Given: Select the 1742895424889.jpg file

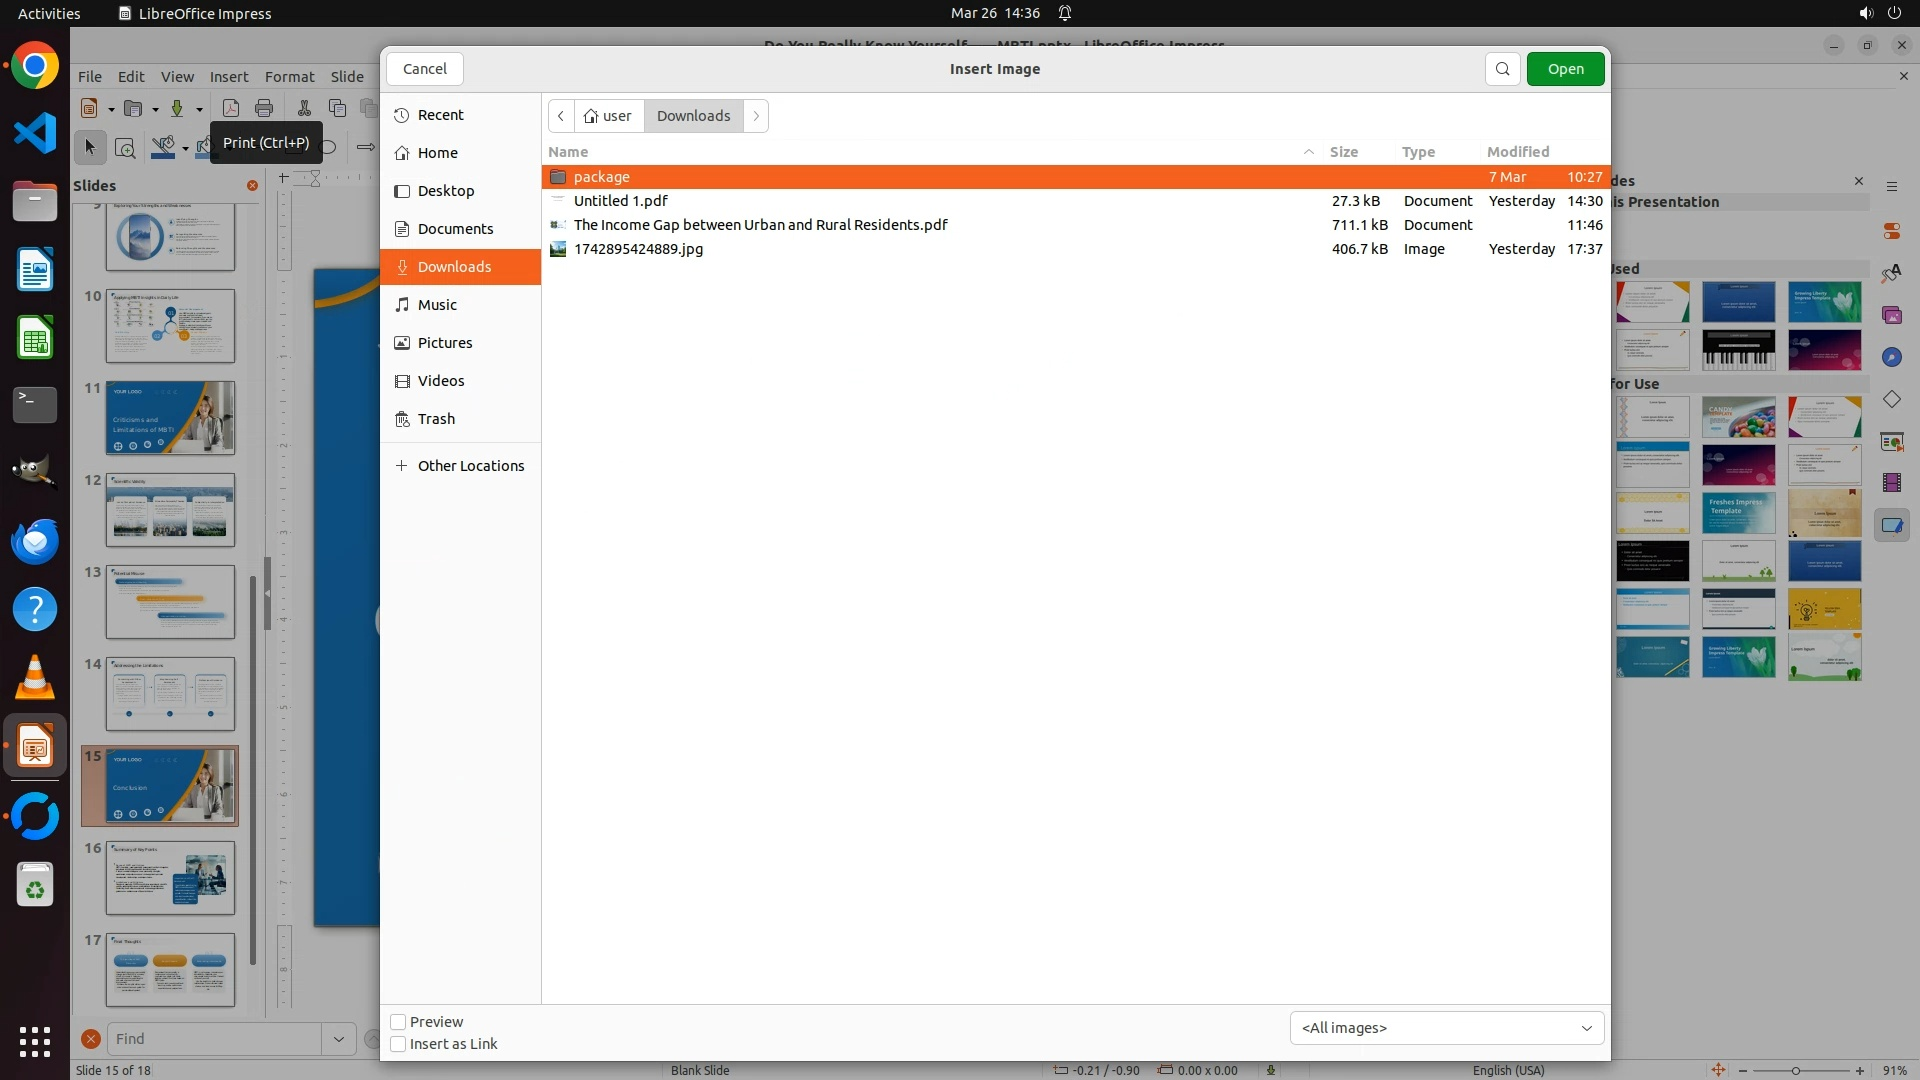Looking at the screenshot, I should pyautogui.click(x=638, y=249).
